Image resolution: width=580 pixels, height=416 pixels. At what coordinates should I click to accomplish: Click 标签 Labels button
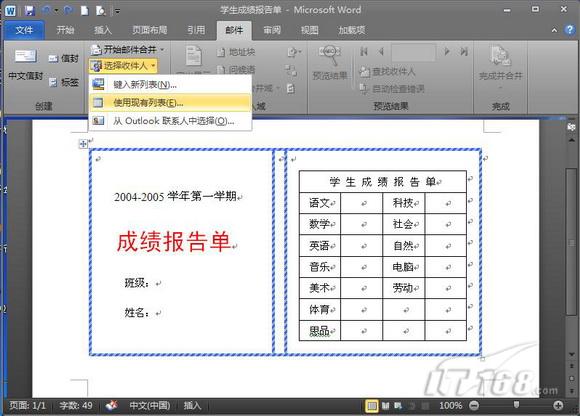pos(64,82)
